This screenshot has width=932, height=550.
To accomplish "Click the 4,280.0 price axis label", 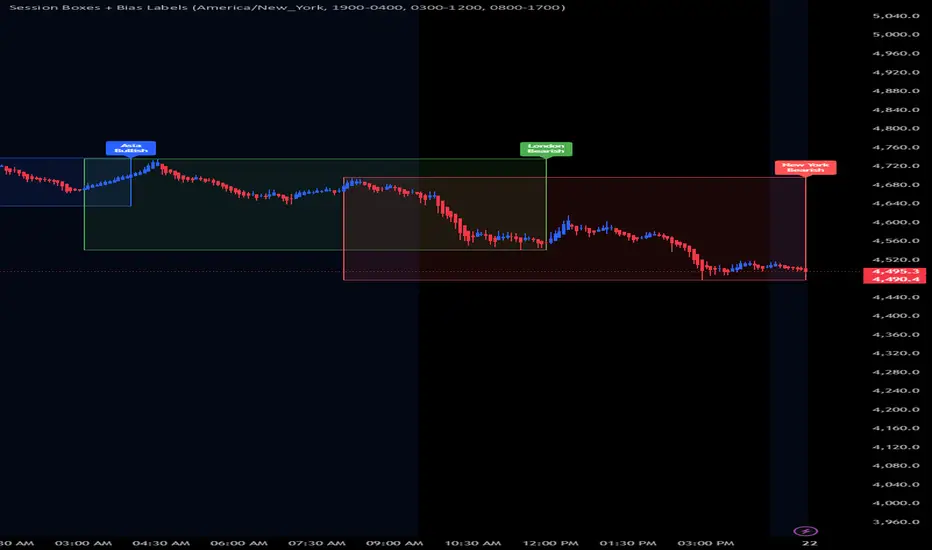I will [896, 372].
